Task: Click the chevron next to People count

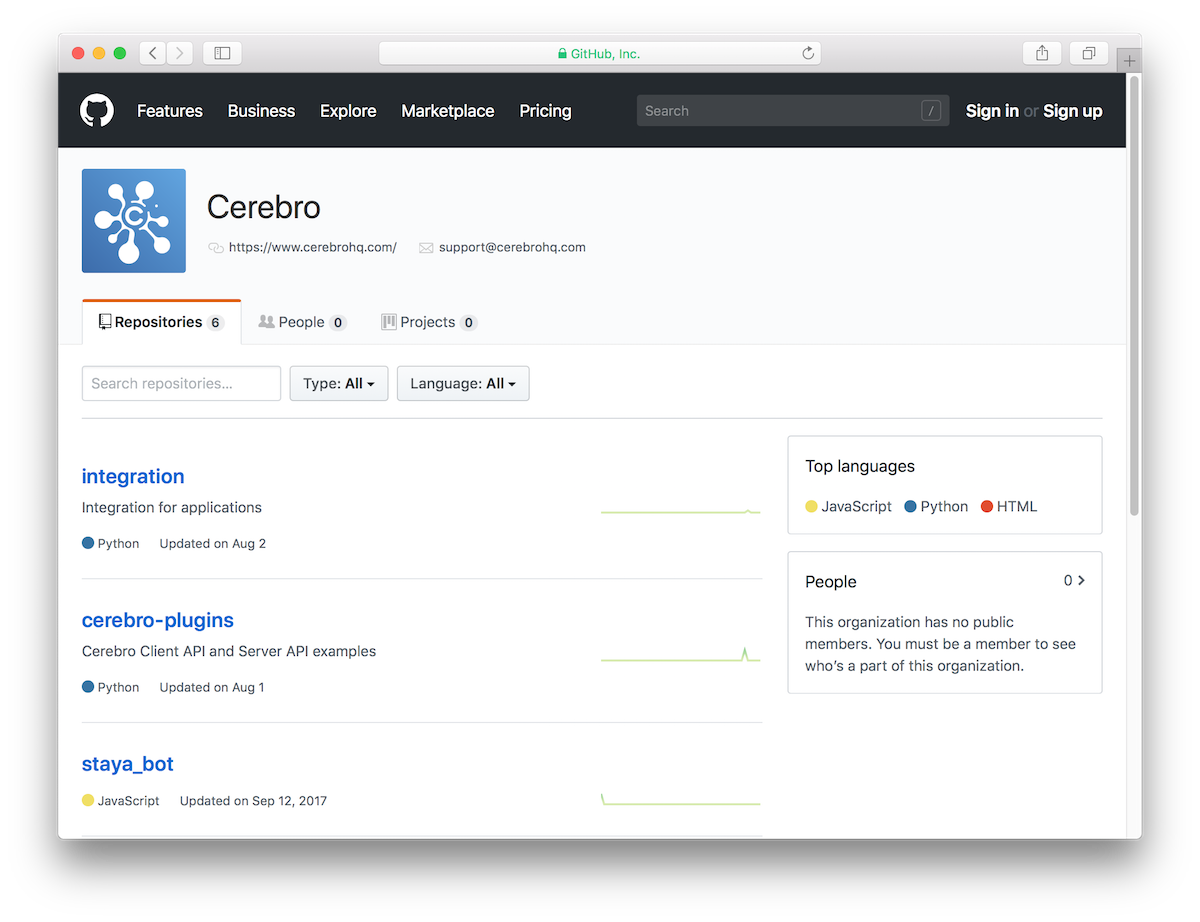Action: 1081,580
